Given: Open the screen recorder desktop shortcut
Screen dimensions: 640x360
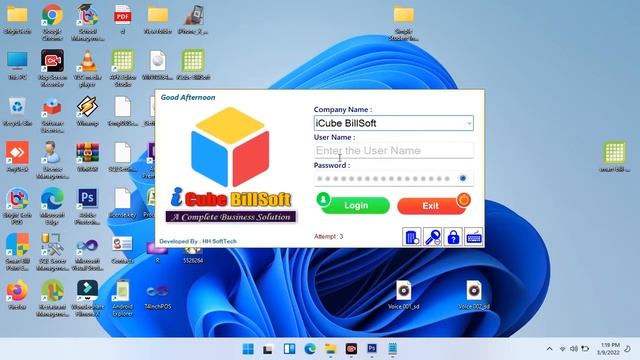Looking at the screenshot, I should pos(52,68).
